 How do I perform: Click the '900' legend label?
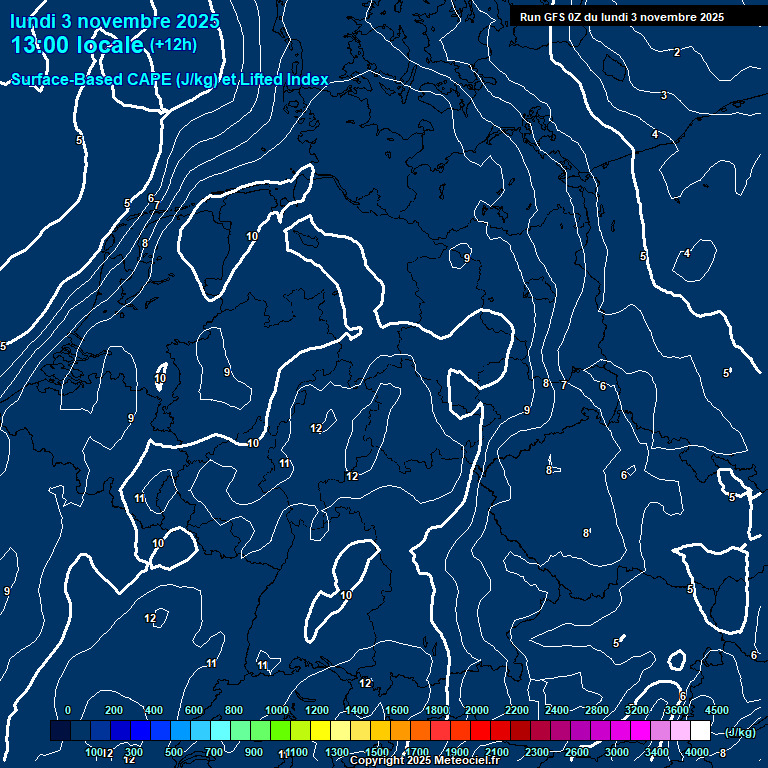tap(254, 752)
